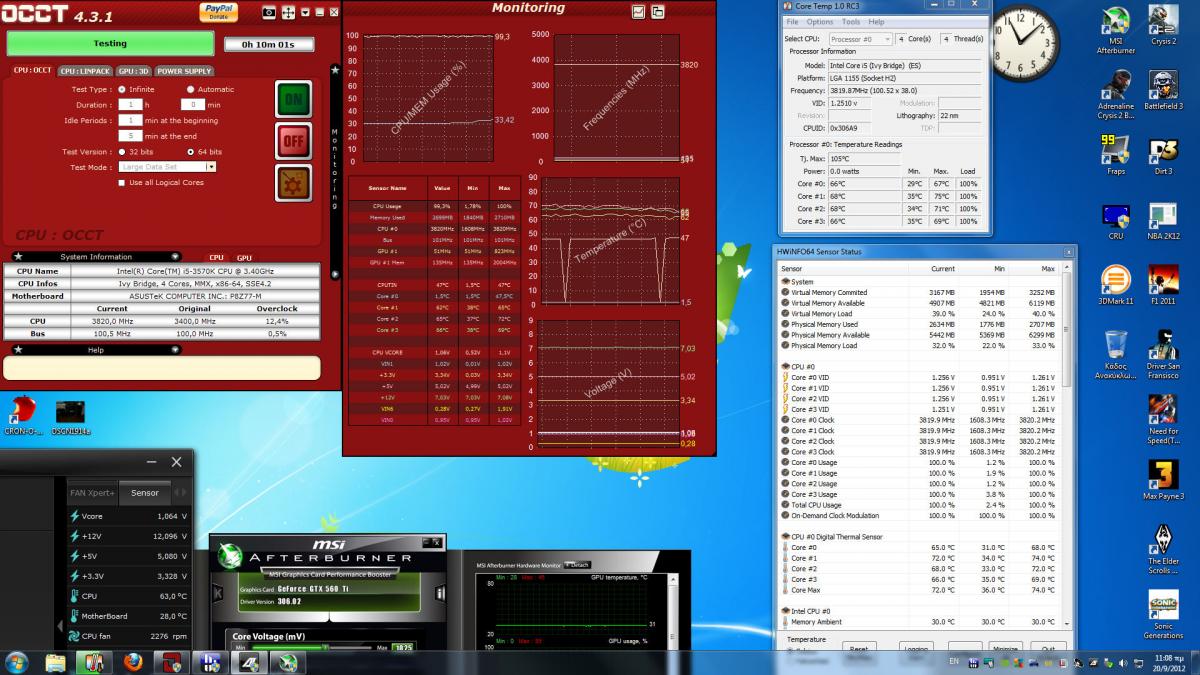
Task: Collapse CPU #0 Digital Thermal Sensor group
Action: pos(785,537)
